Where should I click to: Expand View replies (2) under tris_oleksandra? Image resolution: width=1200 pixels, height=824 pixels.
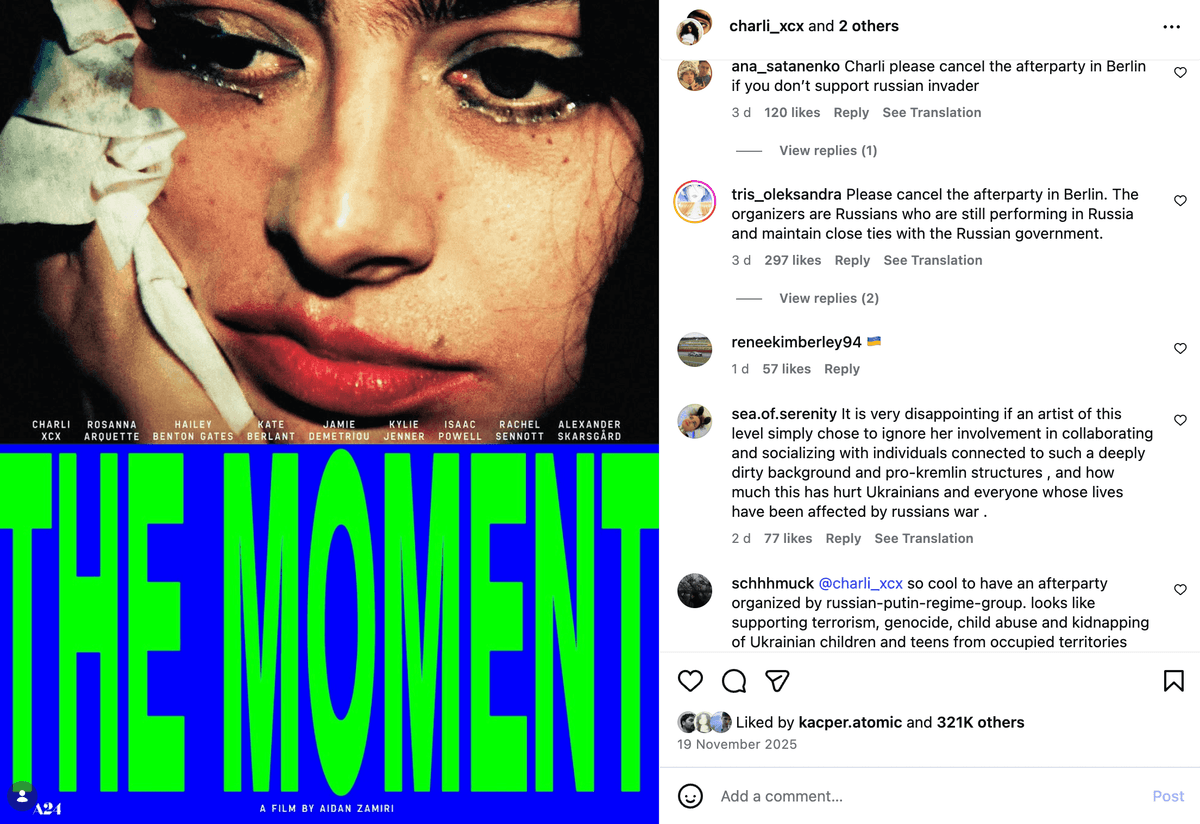pyautogui.click(x=829, y=298)
